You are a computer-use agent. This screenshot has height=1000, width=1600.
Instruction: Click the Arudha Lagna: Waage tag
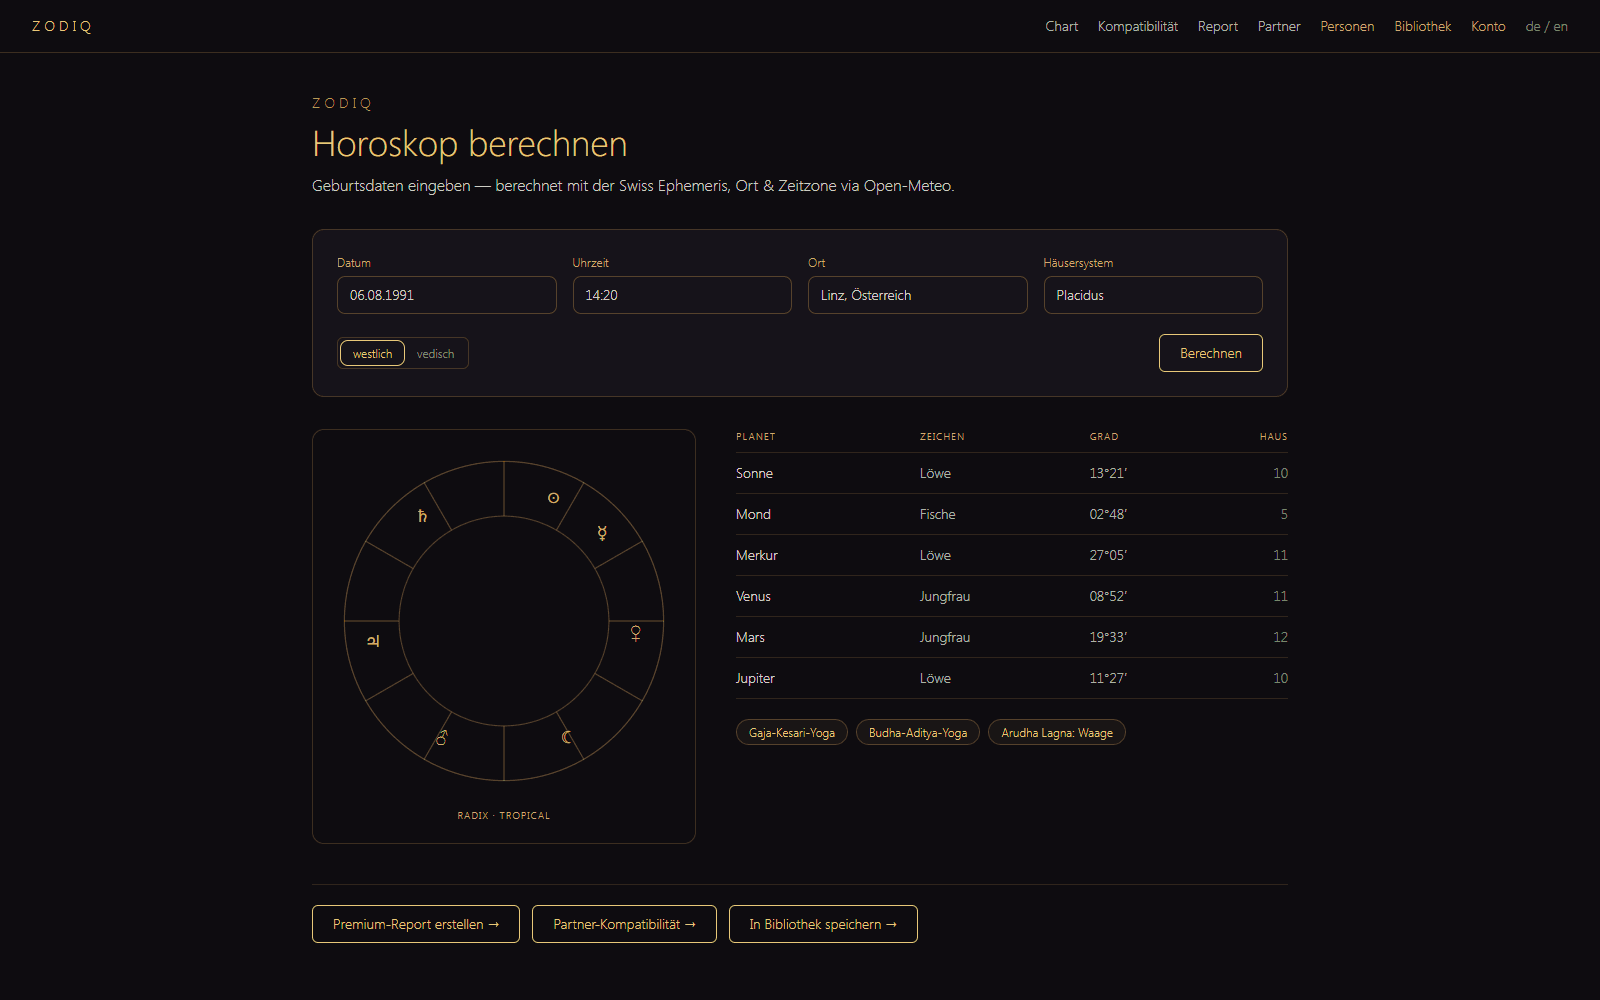(x=1057, y=733)
